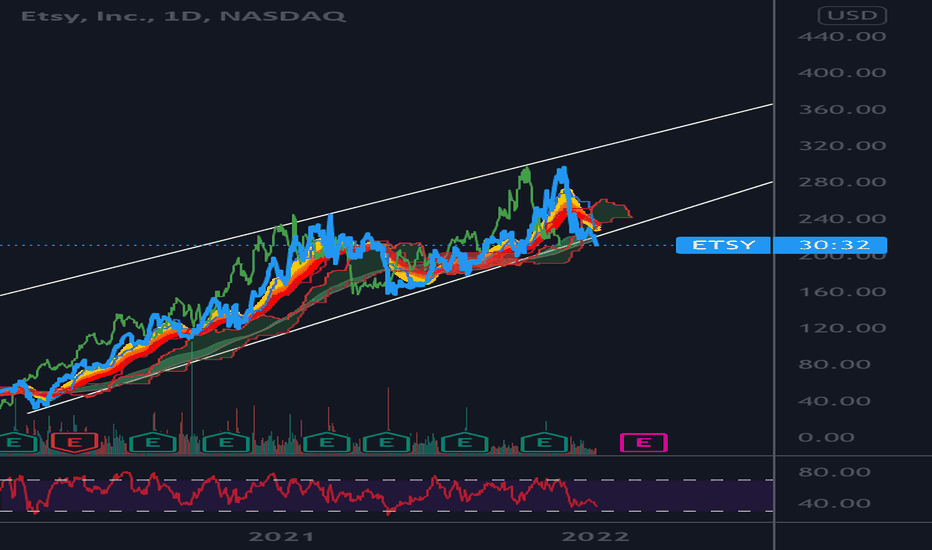Click the 320.00 price axis label
Viewport: 932px width, 550px height.
(x=842, y=146)
